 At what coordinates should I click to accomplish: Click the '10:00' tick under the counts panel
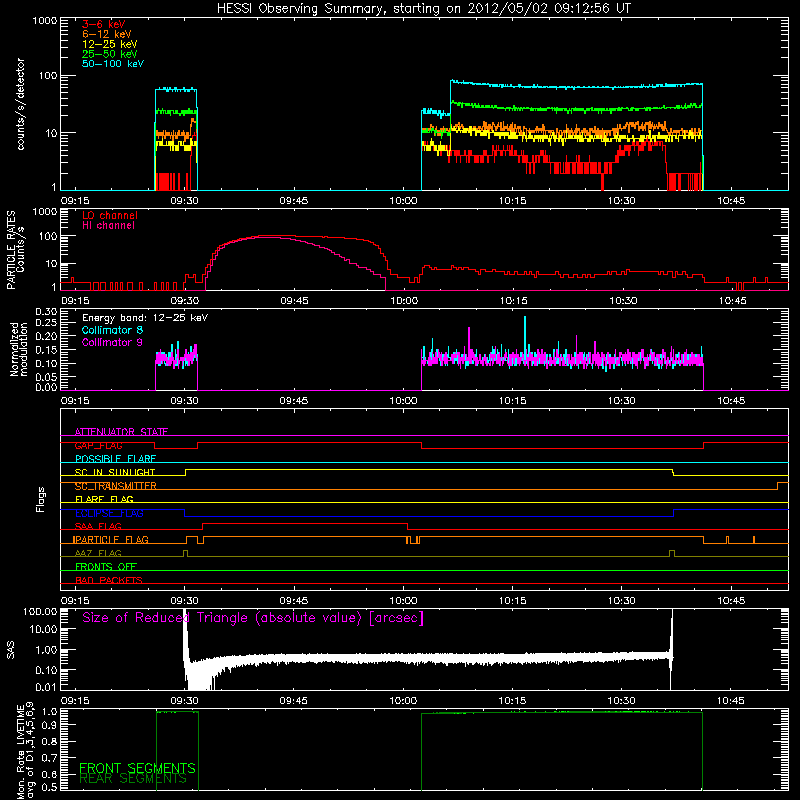tap(403, 201)
